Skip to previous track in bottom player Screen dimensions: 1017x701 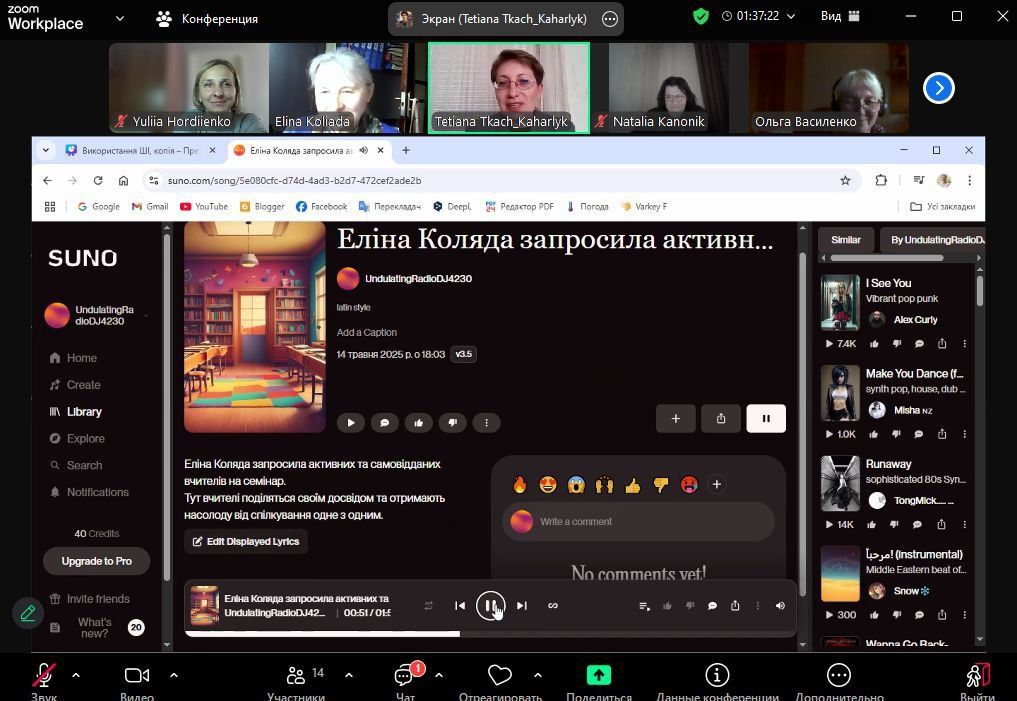click(x=460, y=606)
